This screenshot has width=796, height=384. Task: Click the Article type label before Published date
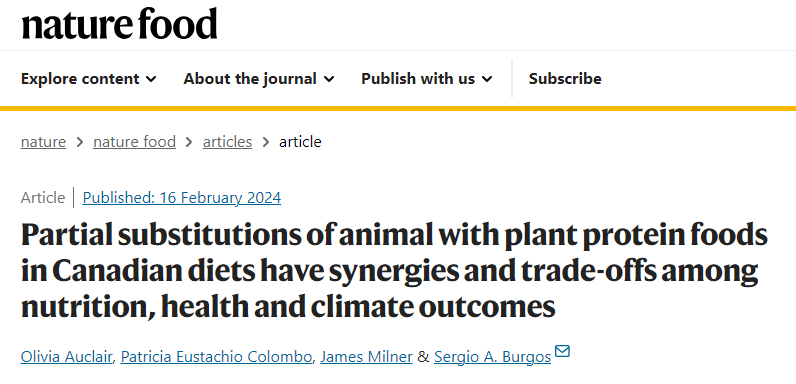(x=43, y=198)
